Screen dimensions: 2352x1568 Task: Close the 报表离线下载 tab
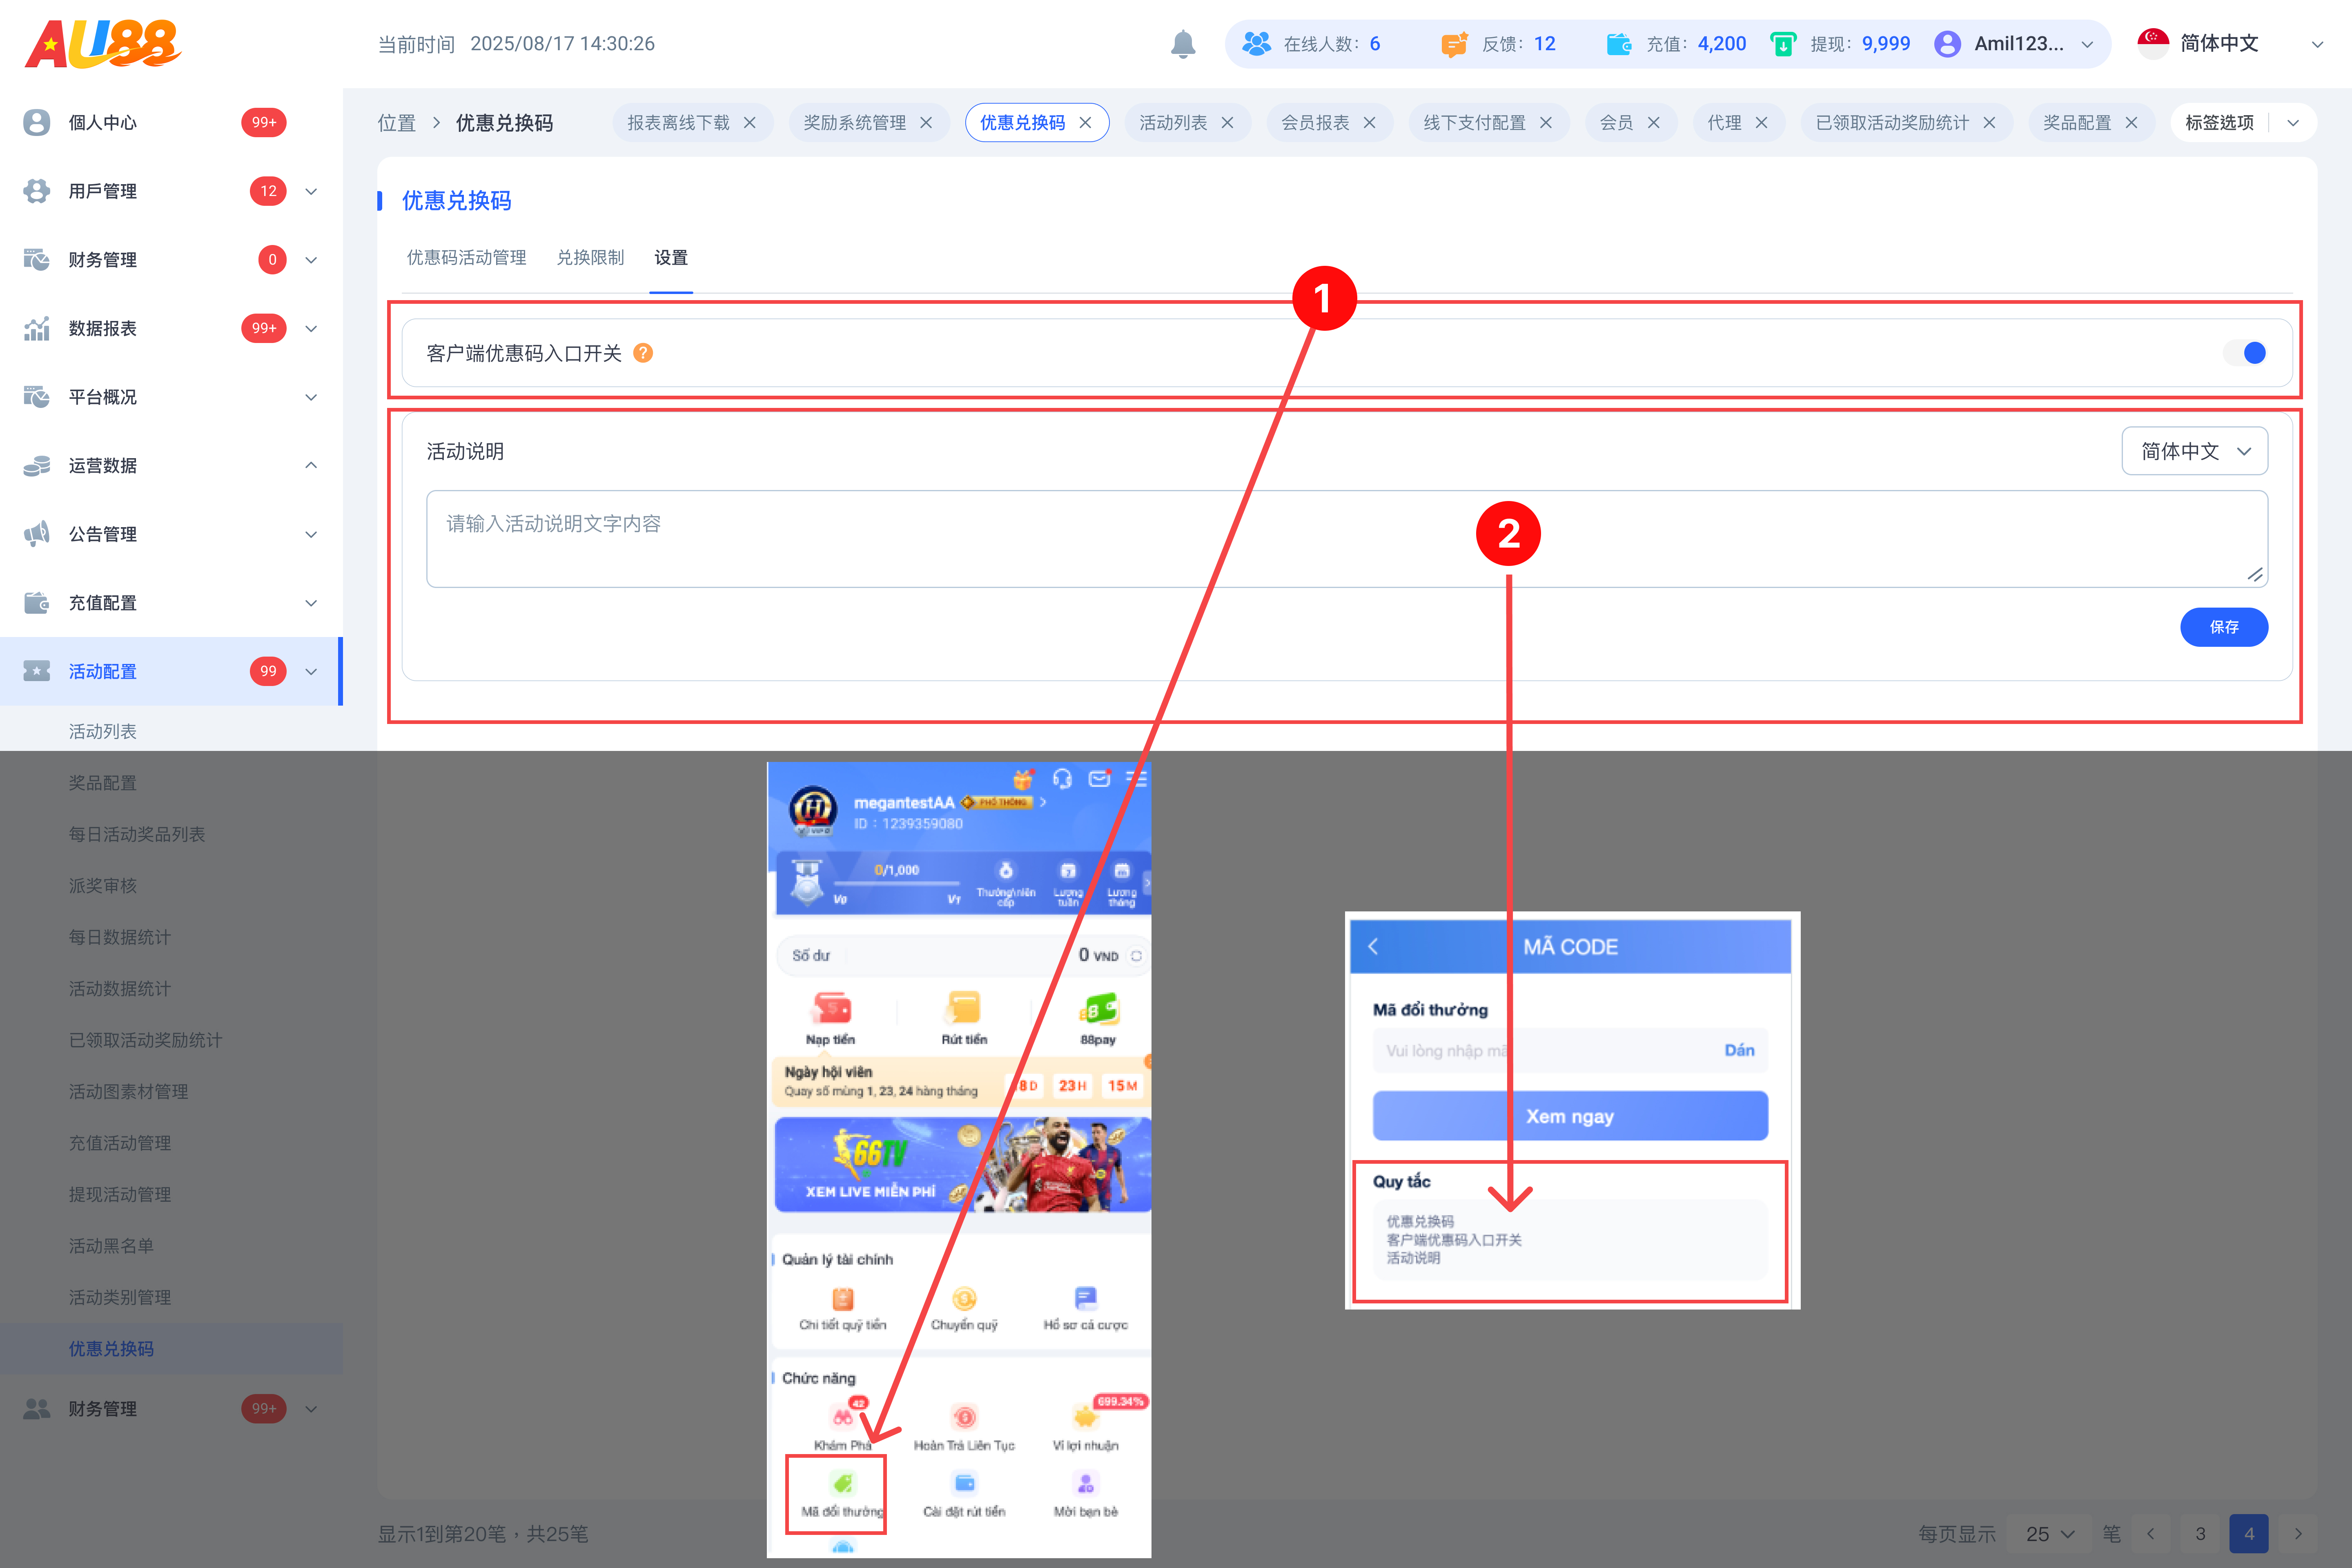point(750,123)
